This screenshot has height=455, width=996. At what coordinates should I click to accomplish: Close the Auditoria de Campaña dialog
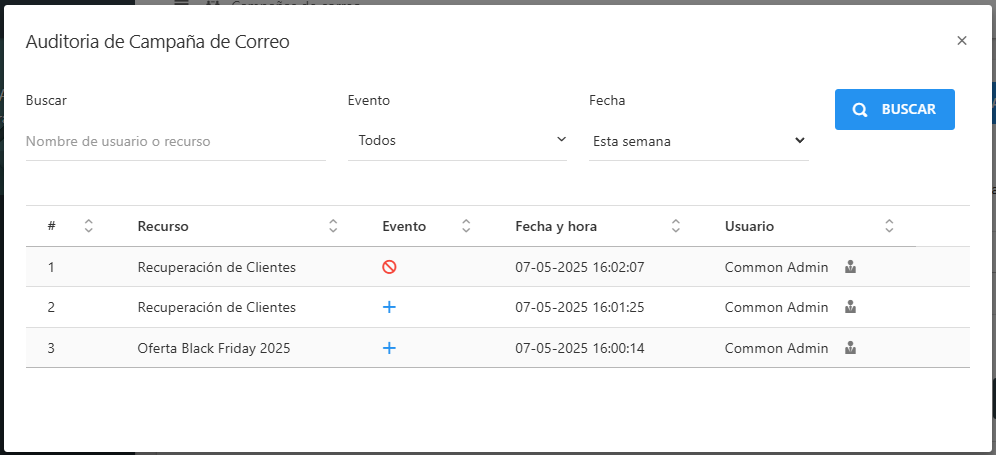pyautogui.click(x=962, y=41)
